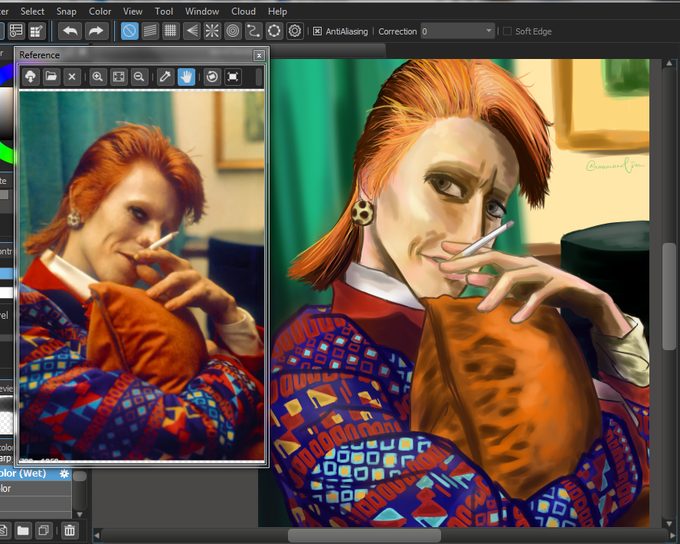Toggle the AntiAliasing checkbox
The image size is (680, 544).
click(x=317, y=31)
